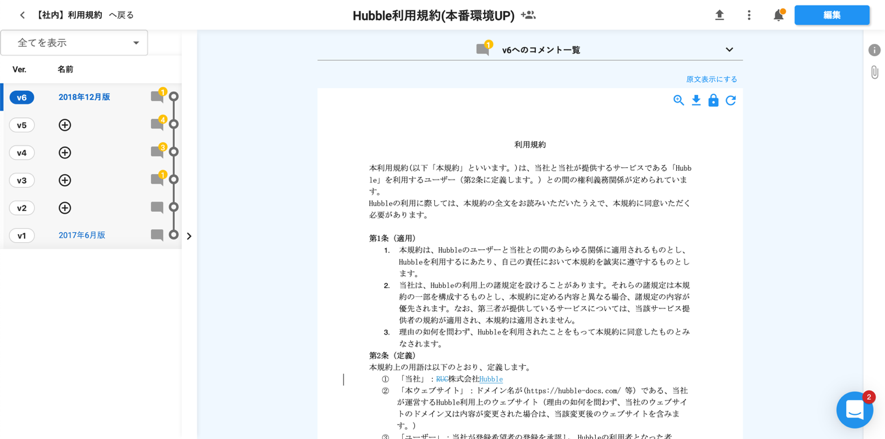Click the comment bubble icon beside v6へのコメント一覧
The image size is (885, 439).
[483, 50]
